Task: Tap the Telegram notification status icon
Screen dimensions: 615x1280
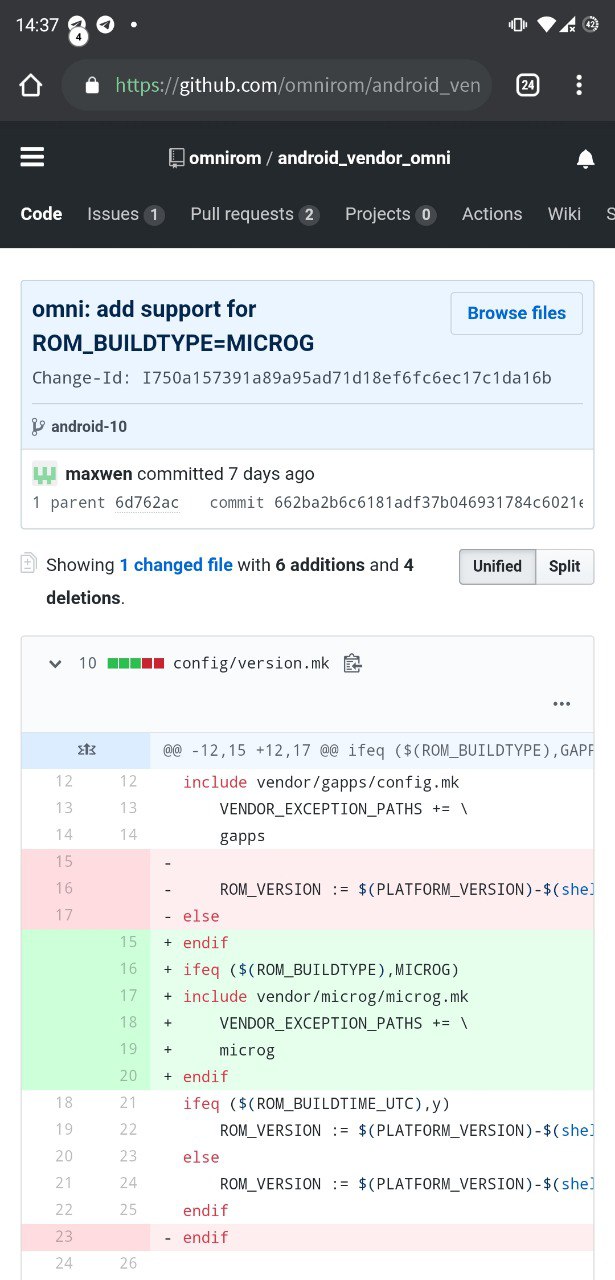Action: (105, 25)
